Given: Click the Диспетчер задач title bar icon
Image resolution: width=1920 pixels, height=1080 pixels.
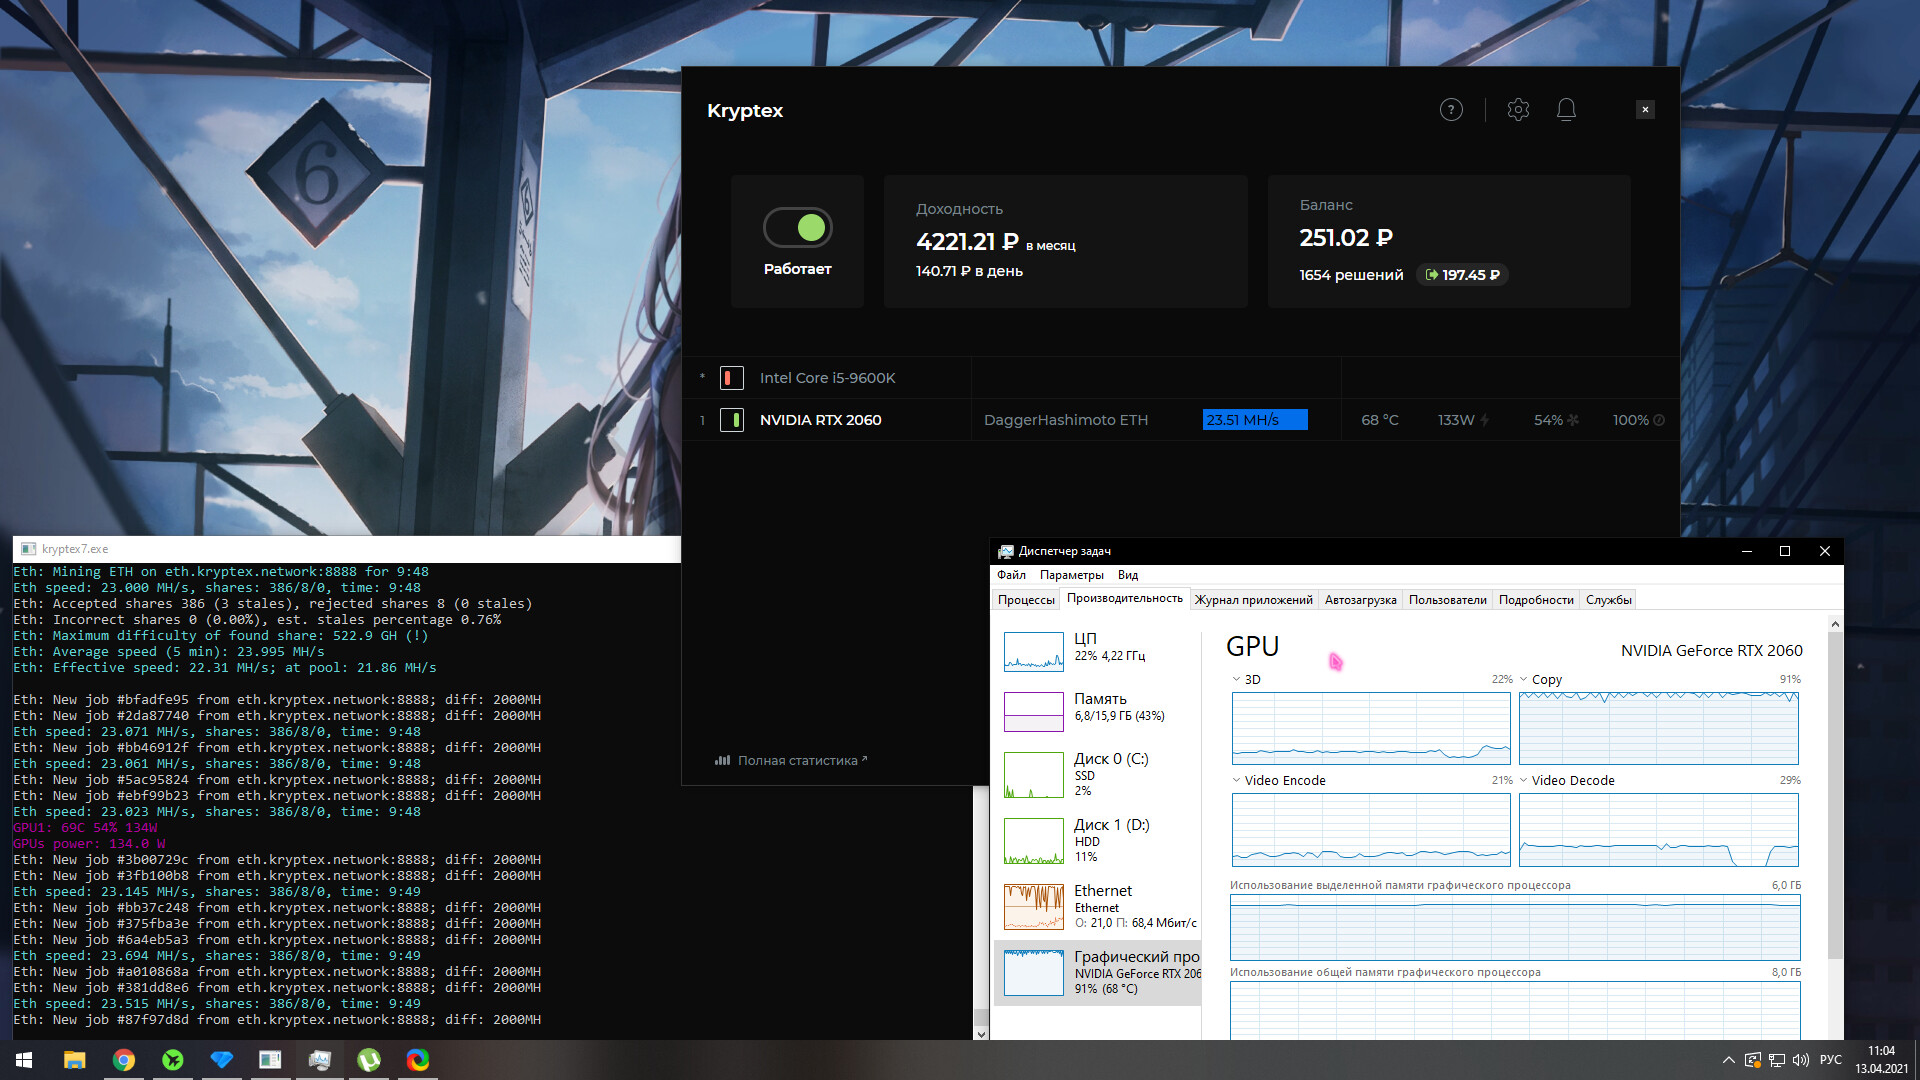Looking at the screenshot, I should (1006, 551).
